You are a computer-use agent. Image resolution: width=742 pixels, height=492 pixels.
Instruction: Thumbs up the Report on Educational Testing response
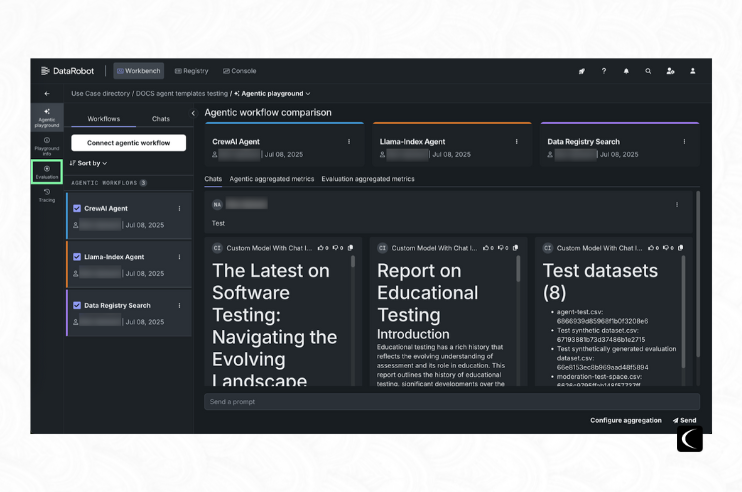click(x=488, y=248)
